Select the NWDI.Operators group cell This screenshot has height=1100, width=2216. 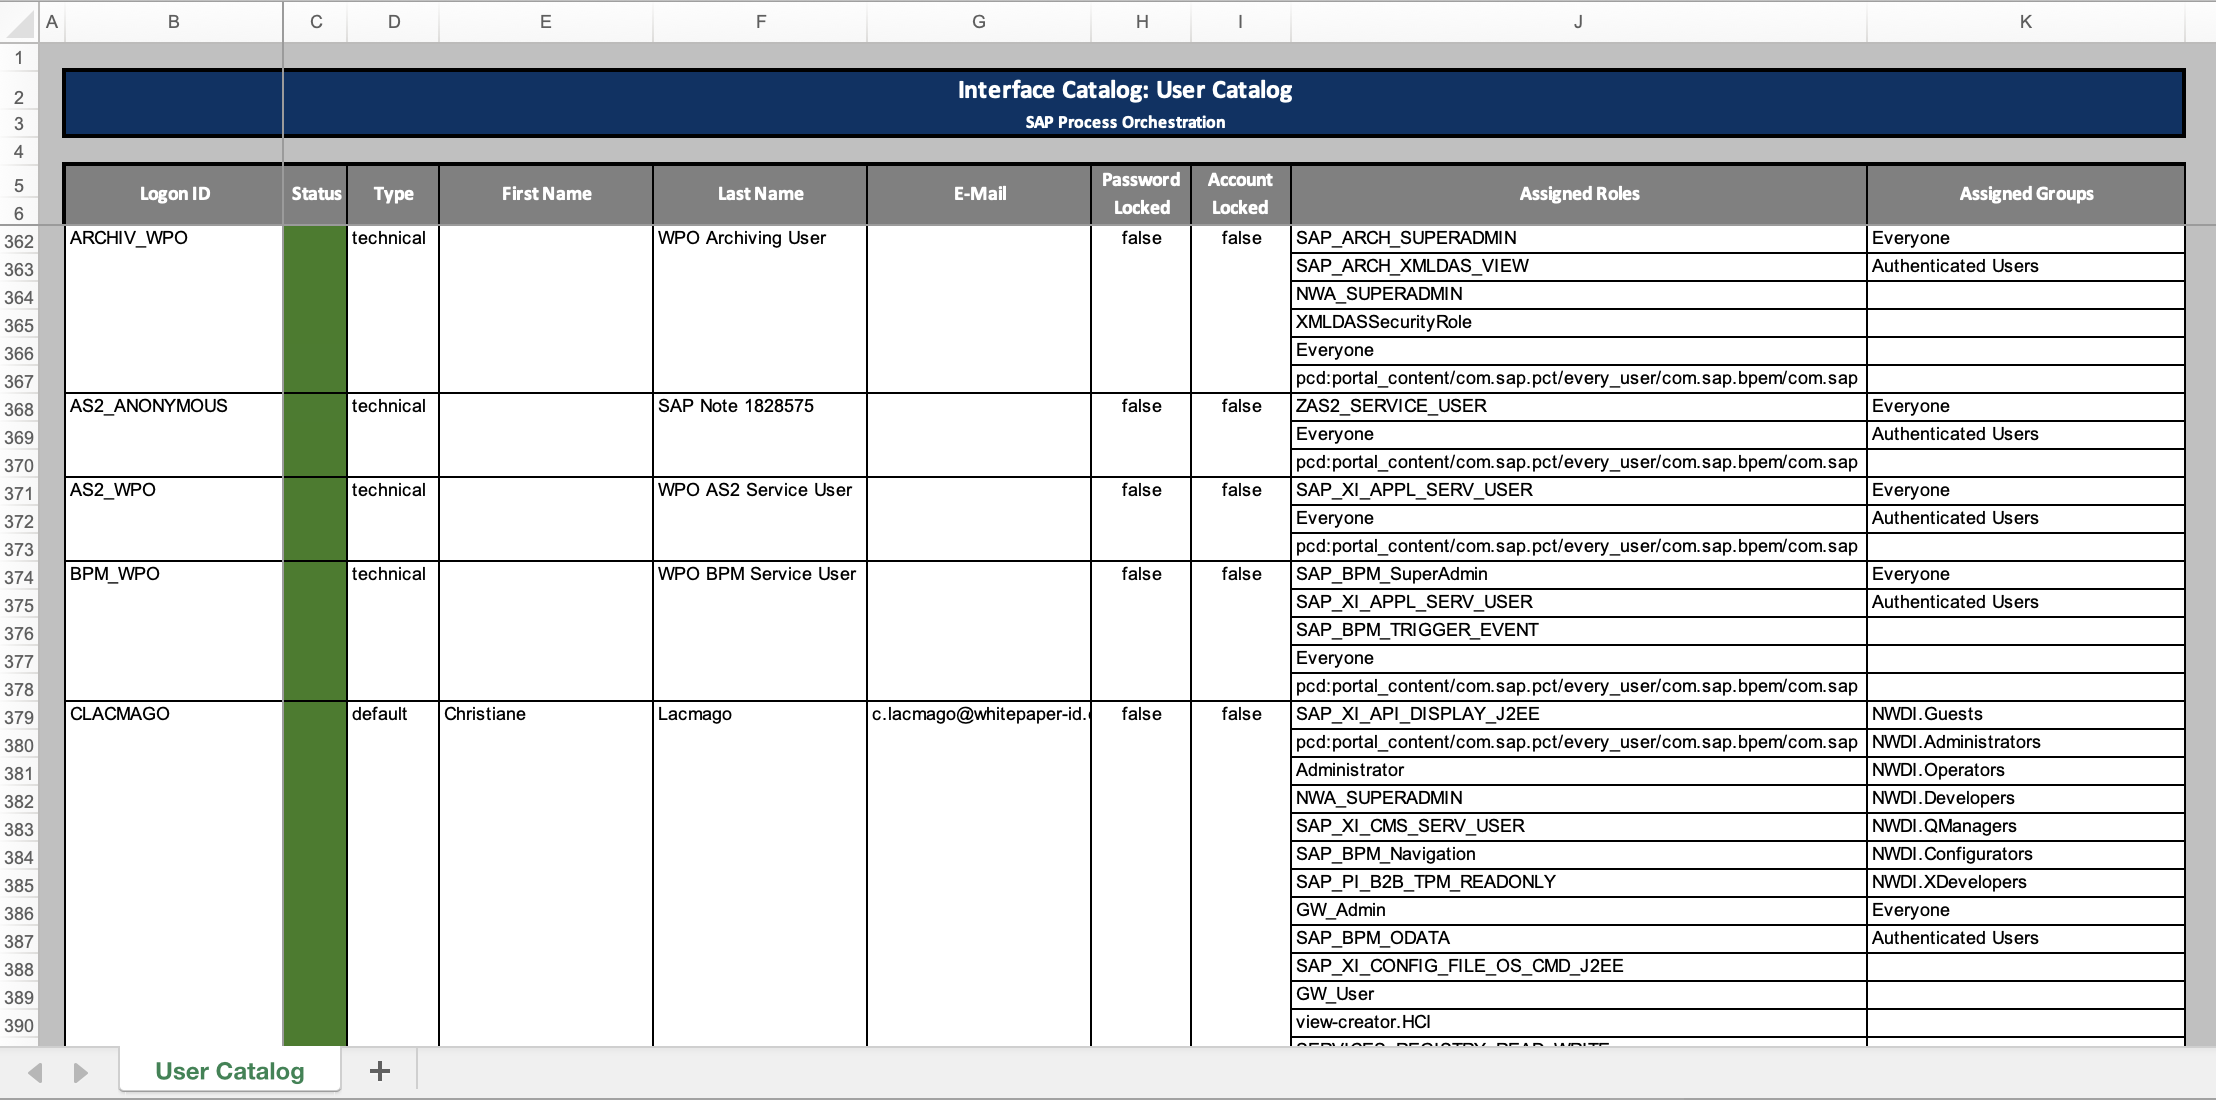pos(2026,770)
